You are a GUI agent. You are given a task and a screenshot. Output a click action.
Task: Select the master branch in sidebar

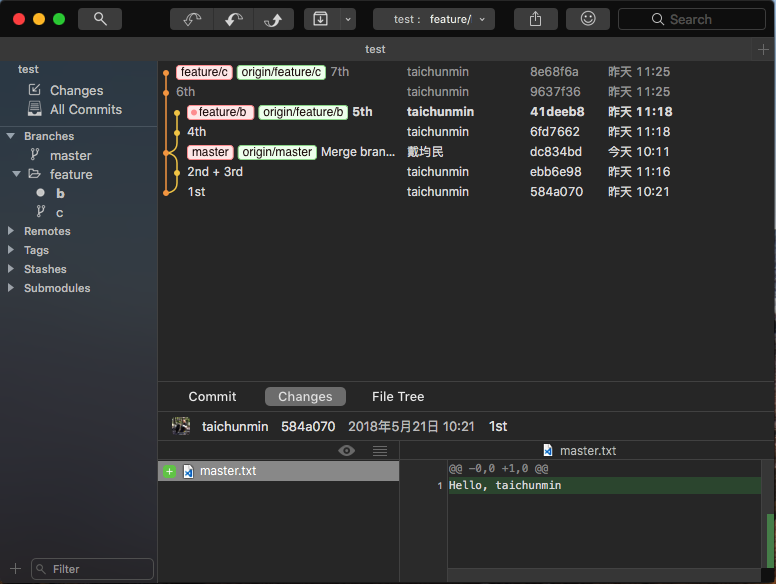click(x=70, y=155)
